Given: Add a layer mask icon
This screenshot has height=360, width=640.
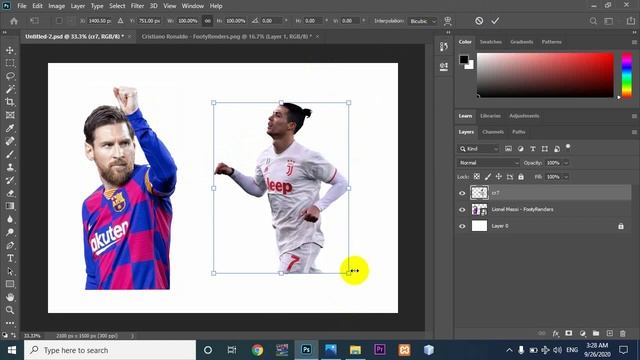Looking at the screenshot, I should click(569, 333).
